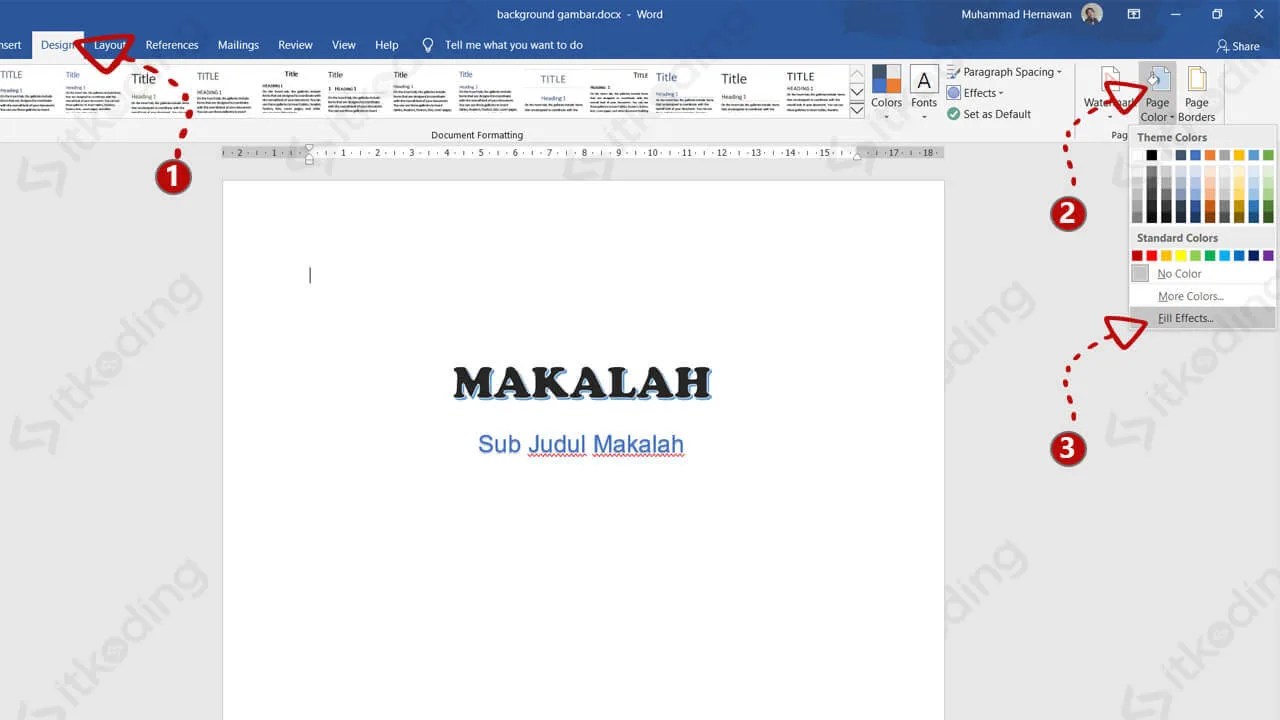The image size is (1280, 720).
Task: Click the user name Muhammad Hernawan
Action: (x=1018, y=14)
